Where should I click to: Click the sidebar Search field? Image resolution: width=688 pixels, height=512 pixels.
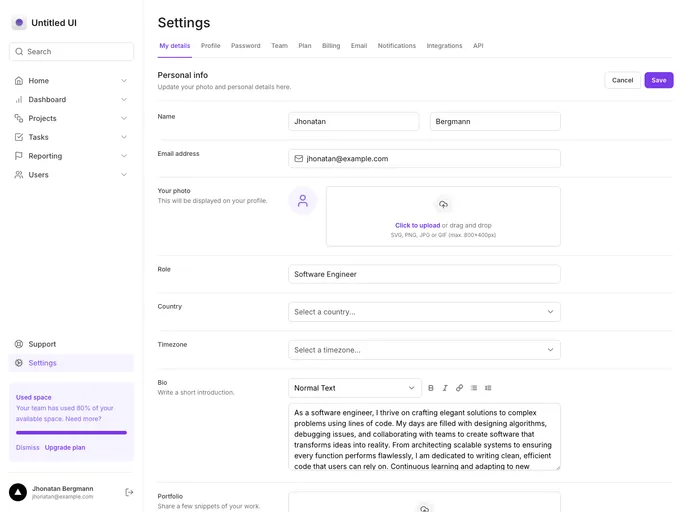(x=71, y=51)
